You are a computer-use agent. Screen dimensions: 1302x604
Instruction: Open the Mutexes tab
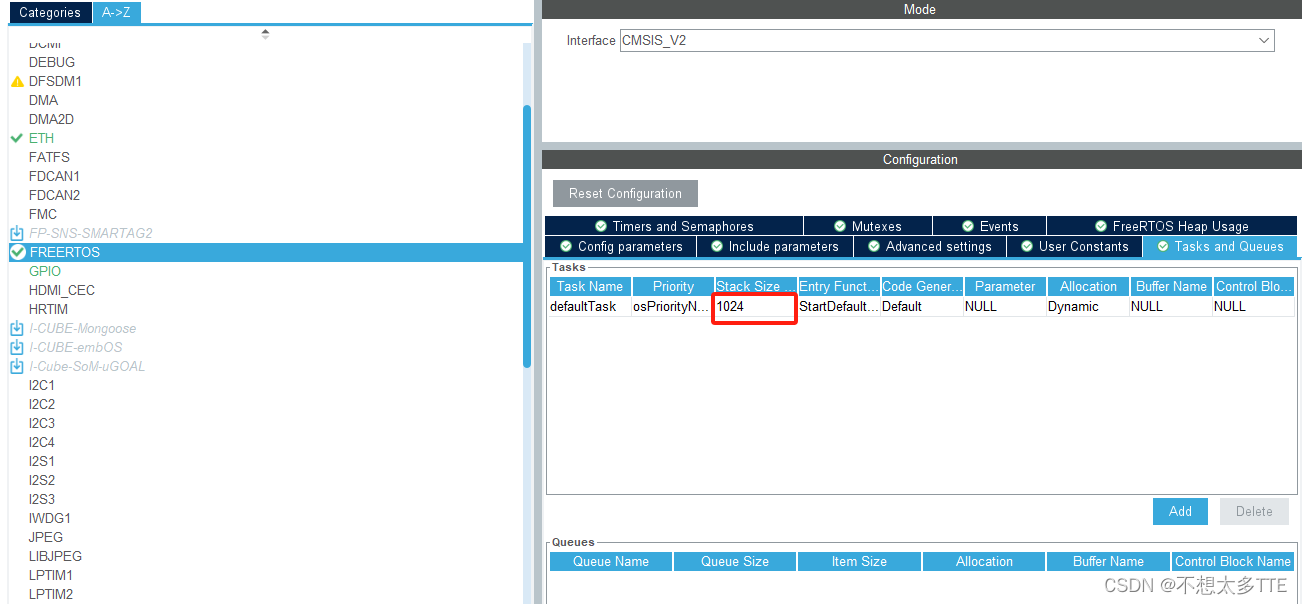click(x=867, y=225)
